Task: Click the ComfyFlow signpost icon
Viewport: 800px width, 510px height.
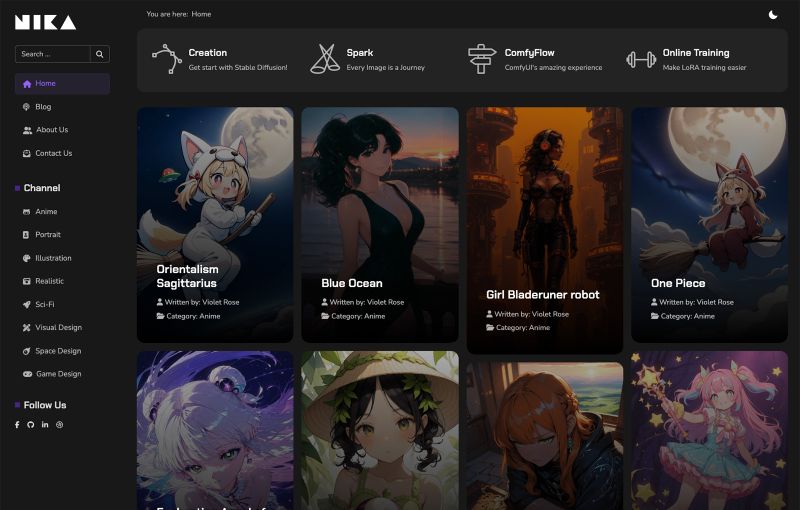Action: 482,59
